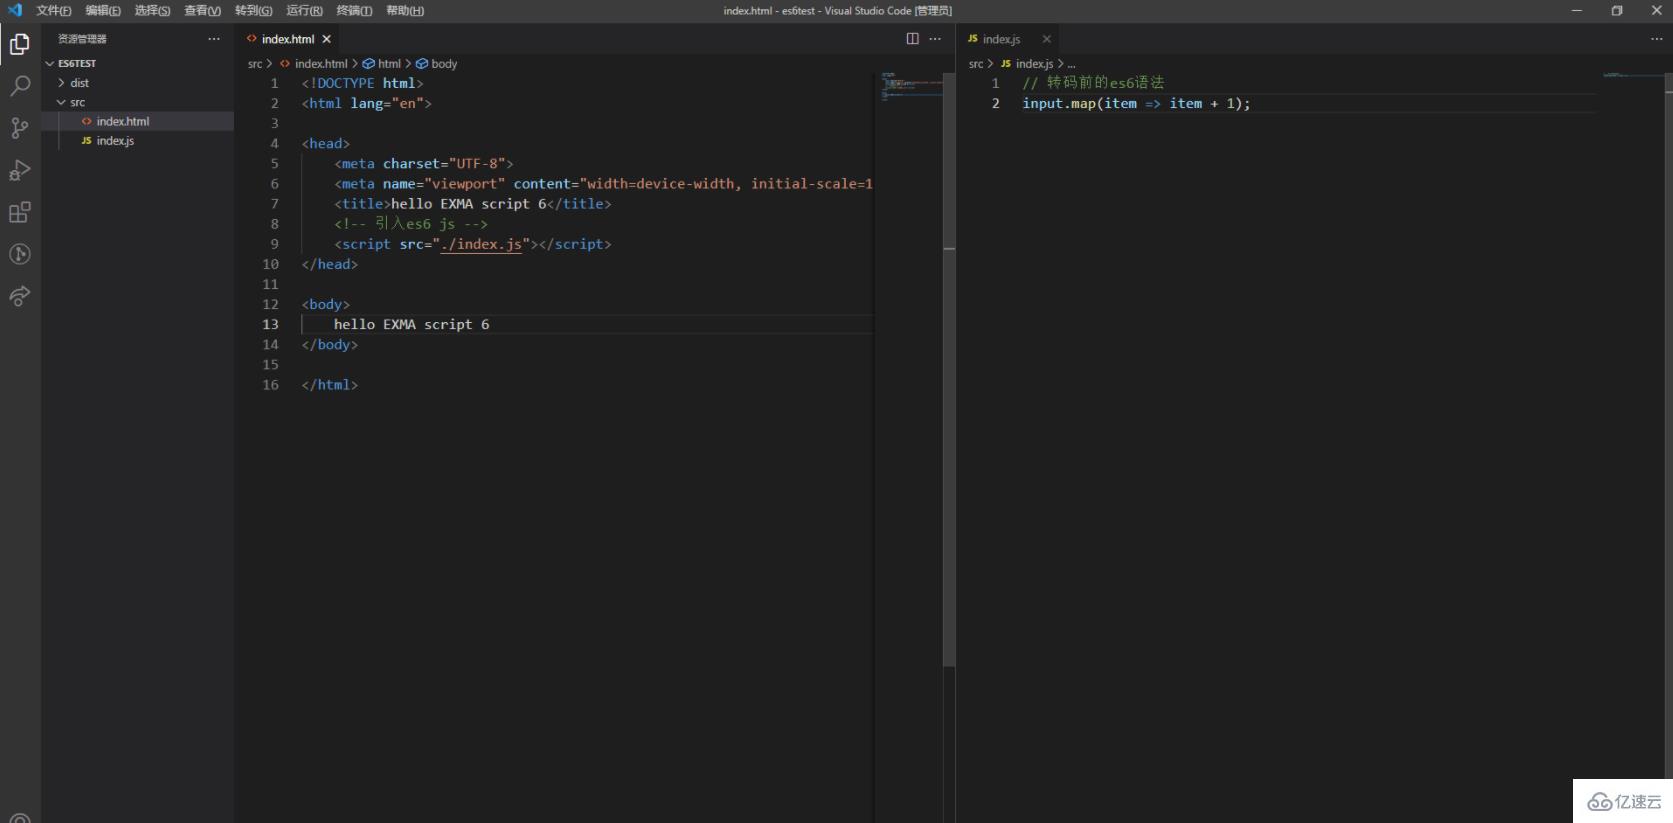1673x823 pixels.
Task: Place cursor on 'hello EXMA script 6' body text
Action: pos(411,324)
